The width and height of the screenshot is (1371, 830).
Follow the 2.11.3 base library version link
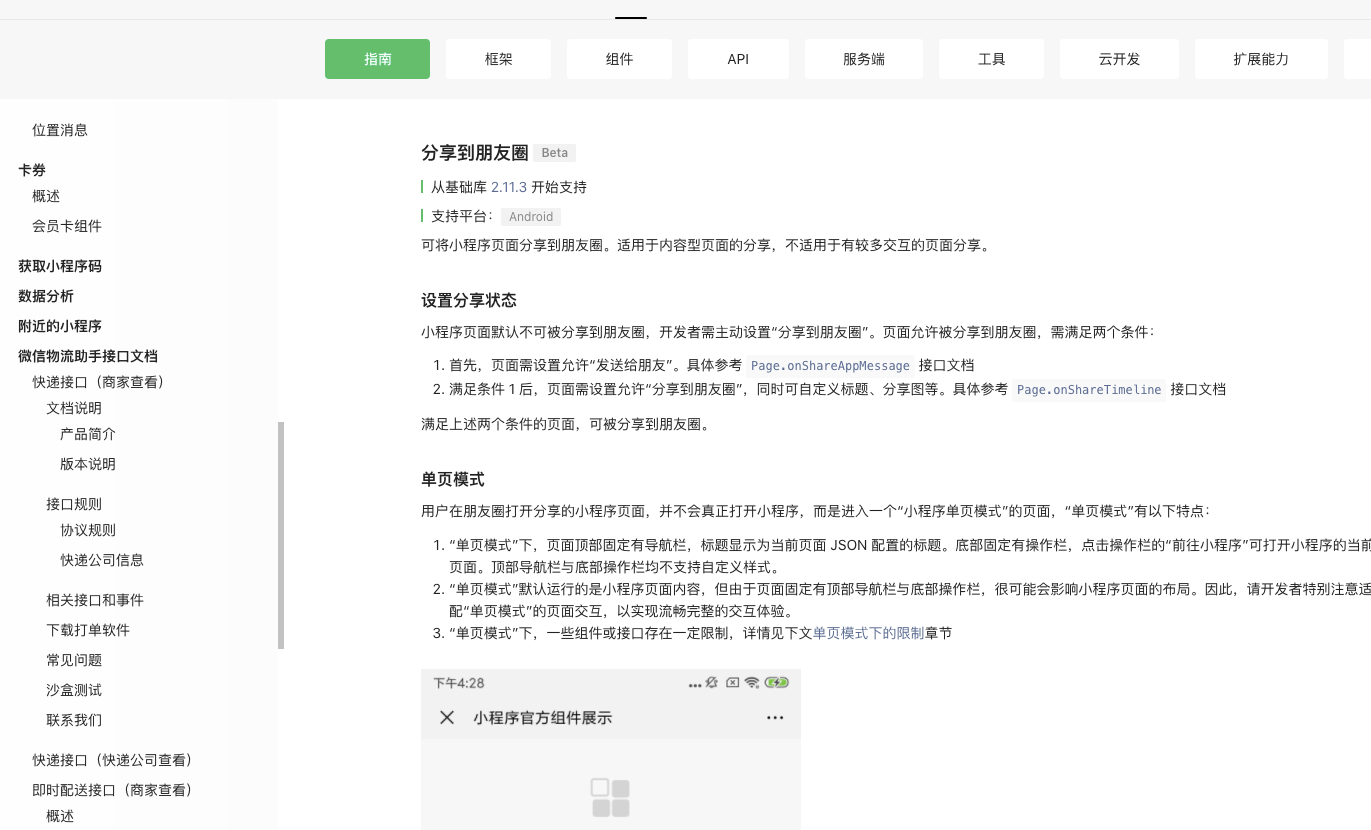509,187
